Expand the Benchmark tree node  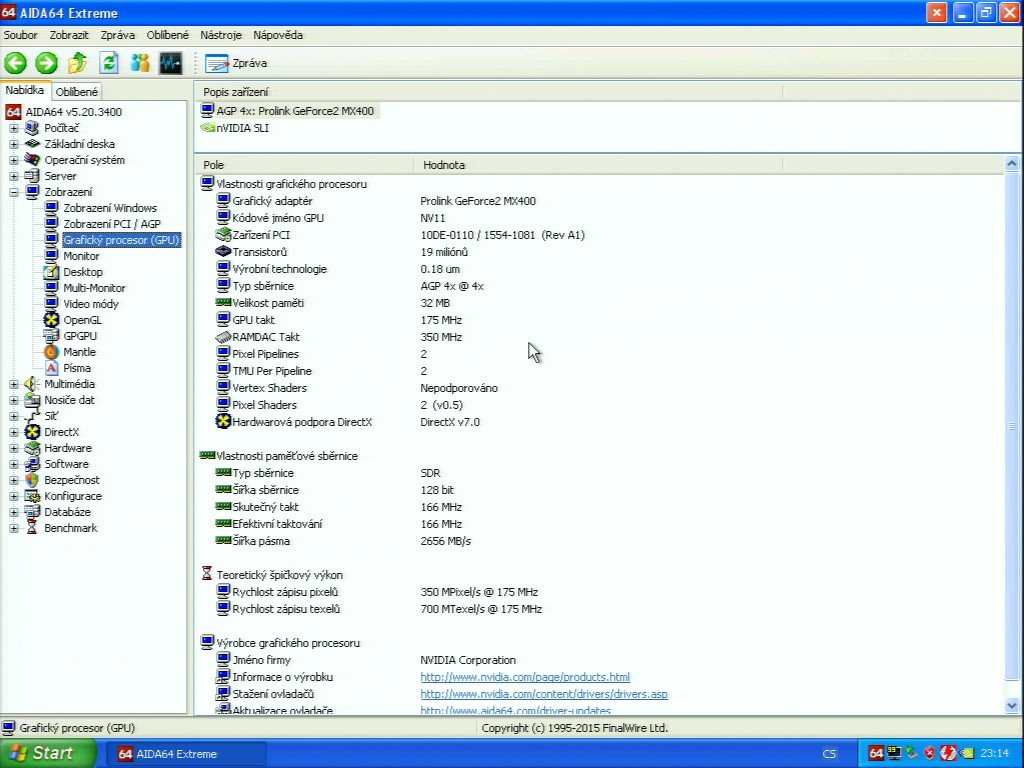(14, 528)
